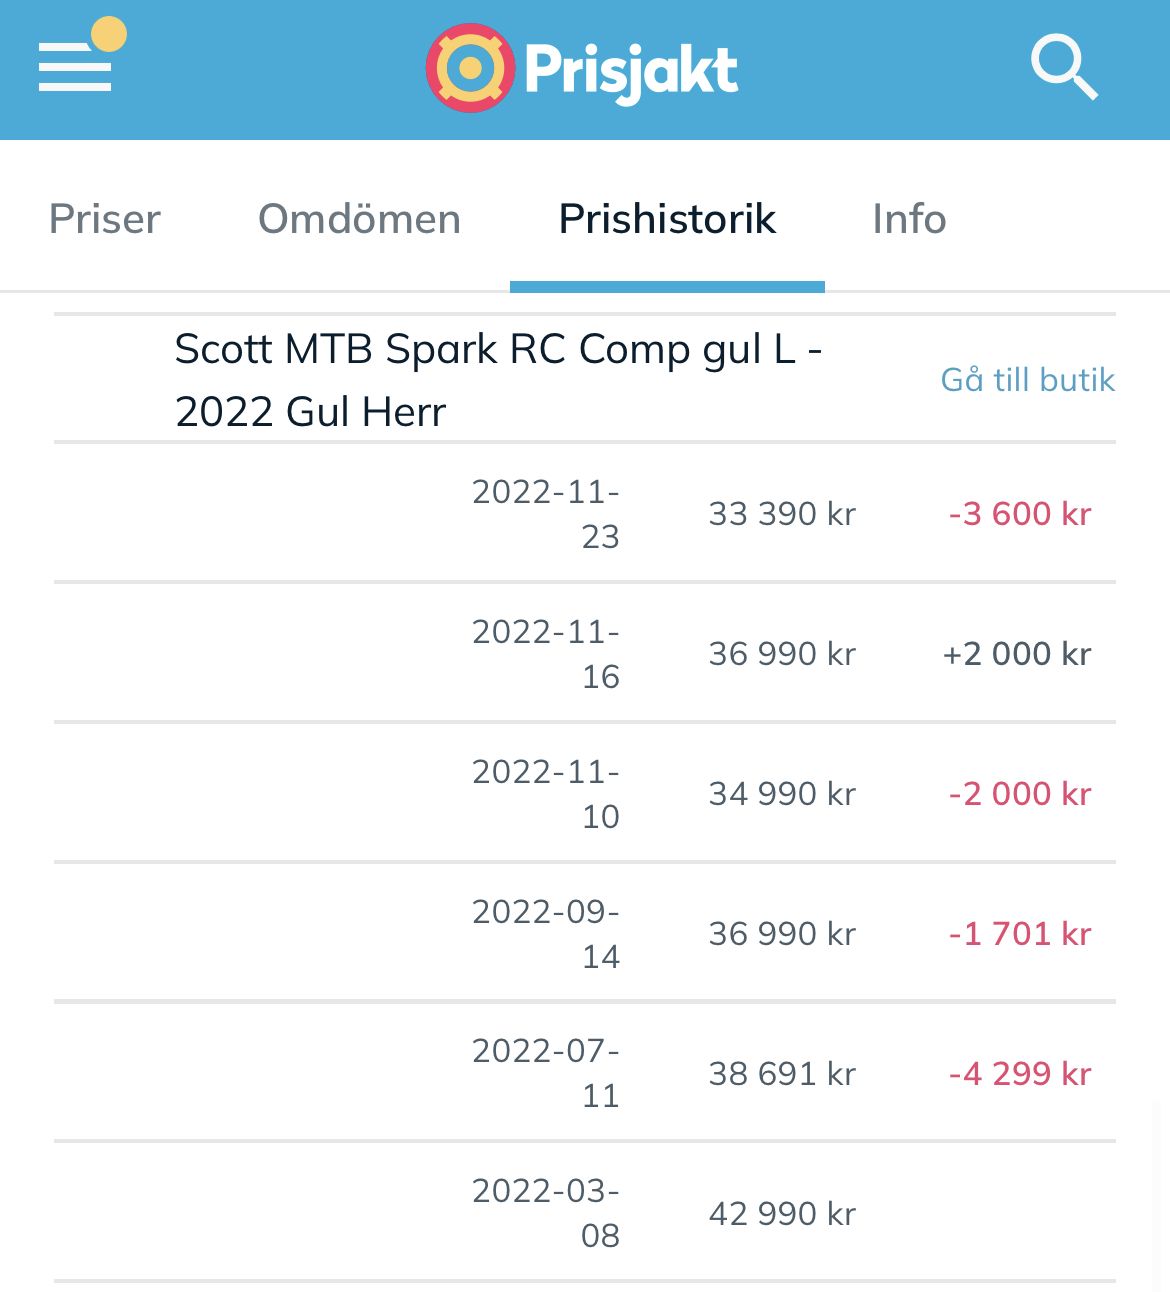Open search with the magnifier icon
This screenshot has width=1170, height=1292.
1064,67
